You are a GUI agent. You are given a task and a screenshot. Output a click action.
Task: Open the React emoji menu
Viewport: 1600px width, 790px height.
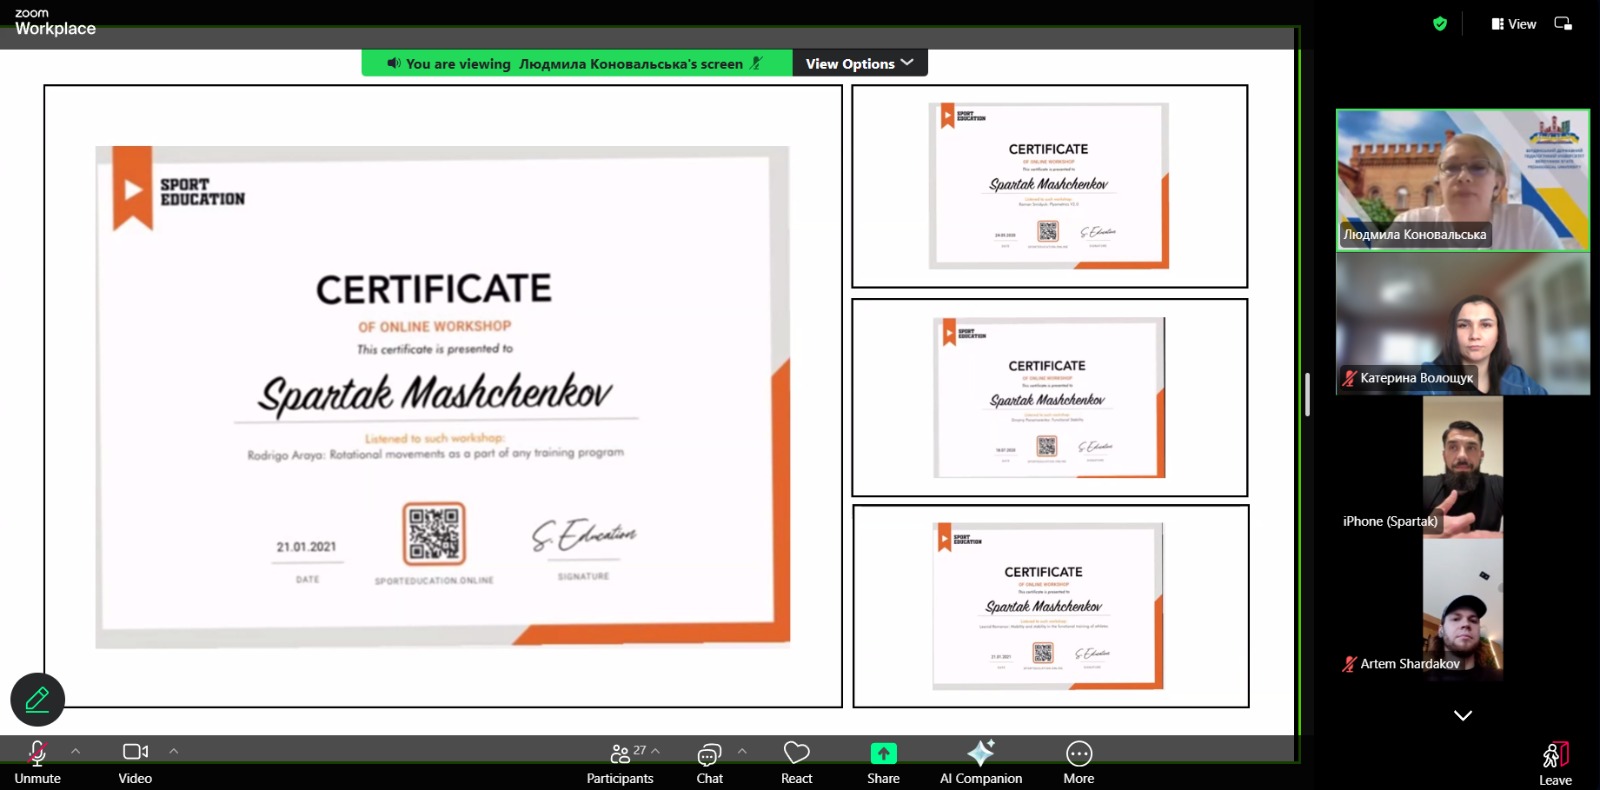tap(796, 753)
